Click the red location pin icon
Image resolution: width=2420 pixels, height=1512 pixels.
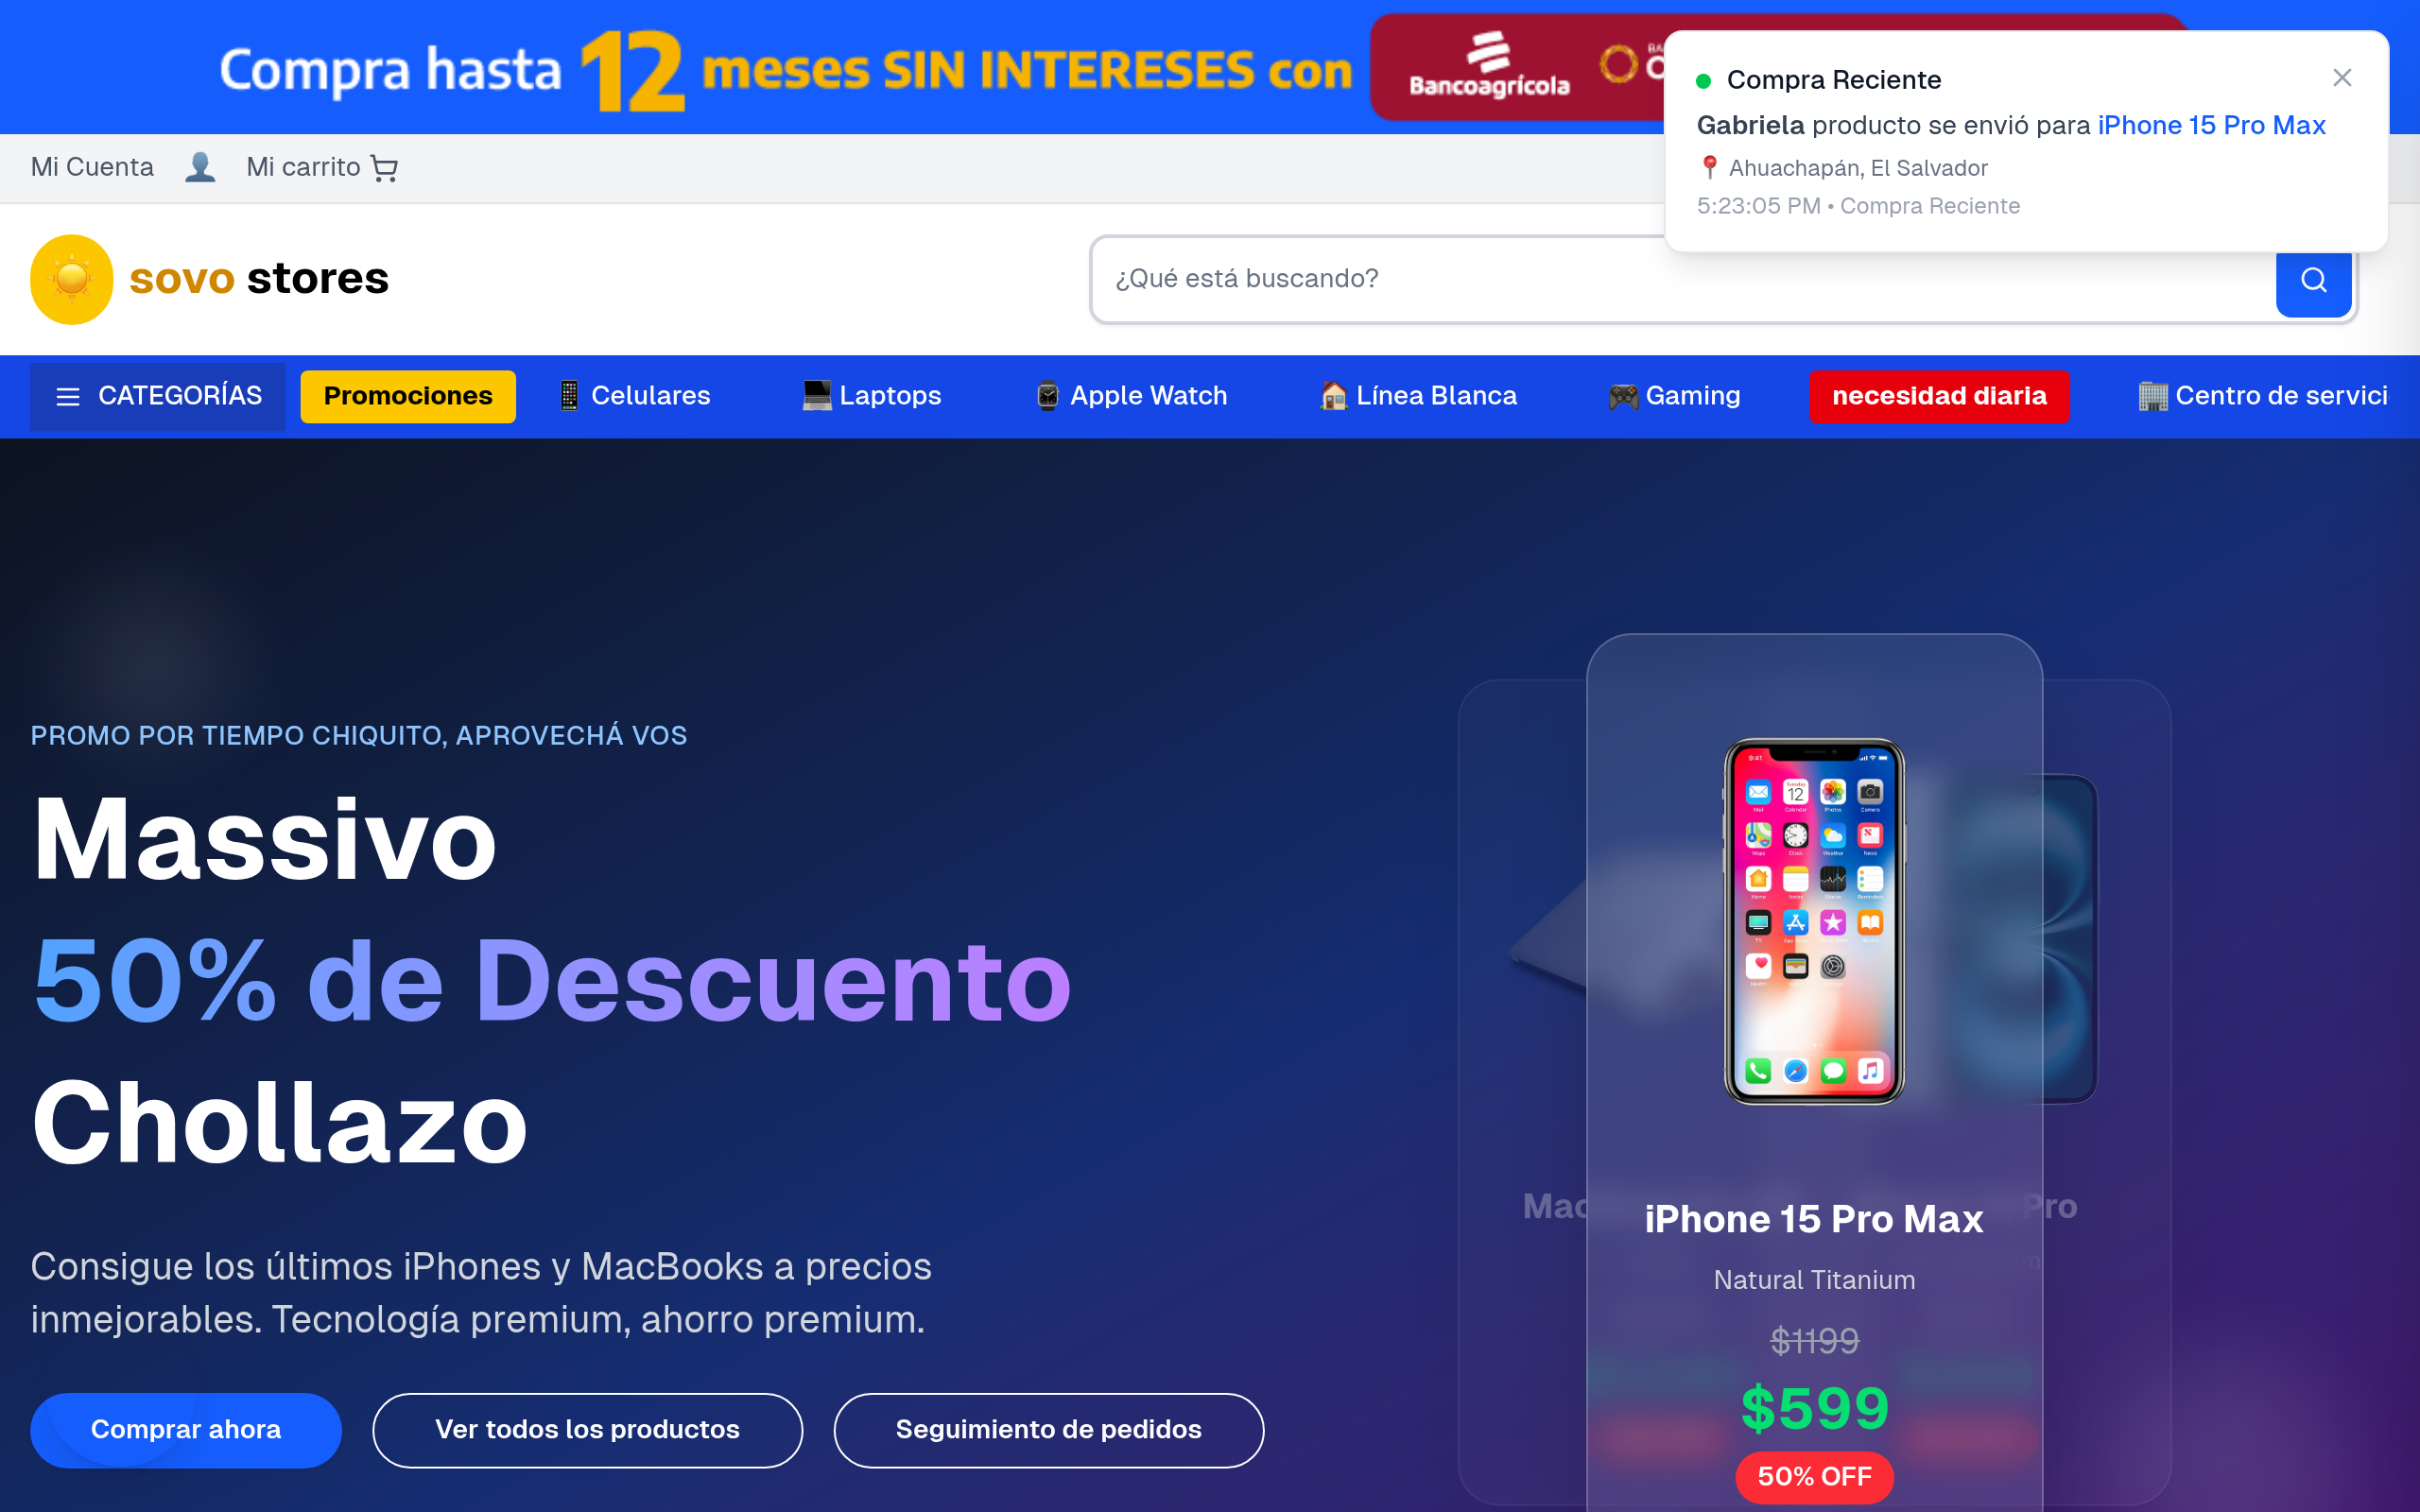(x=1710, y=167)
